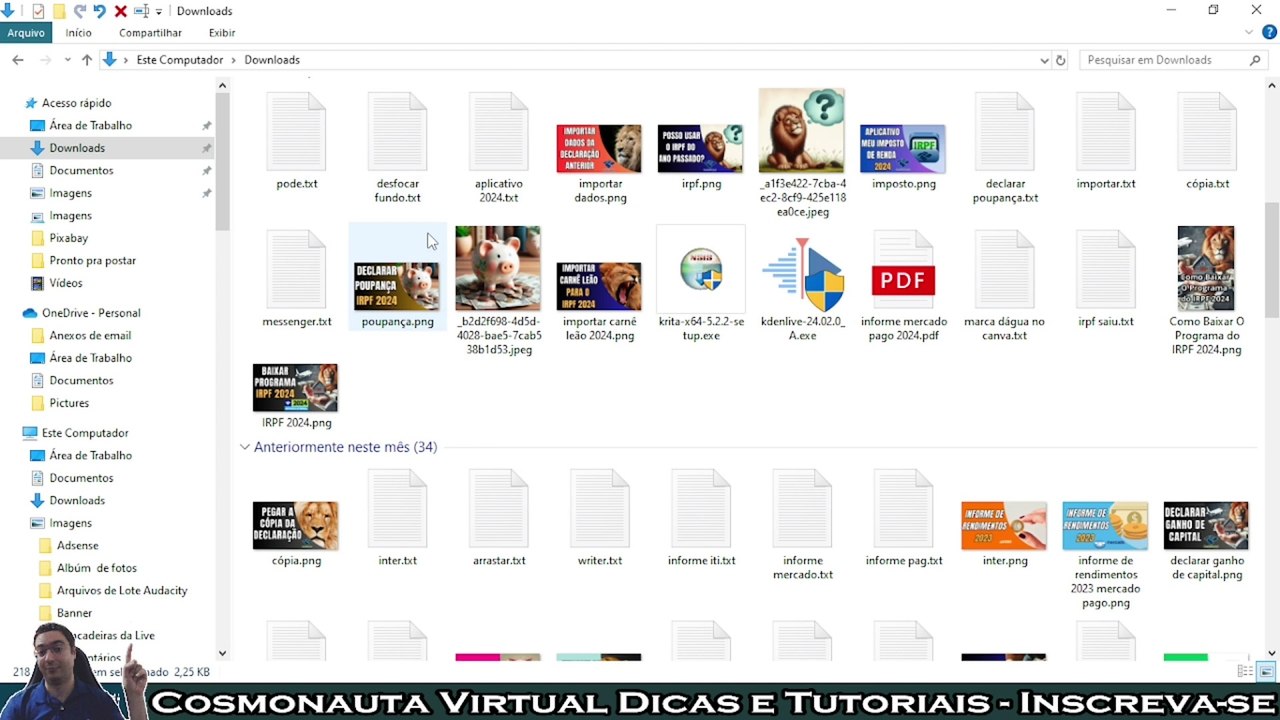Select the importar dados.png thumbnail

pos(599,149)
